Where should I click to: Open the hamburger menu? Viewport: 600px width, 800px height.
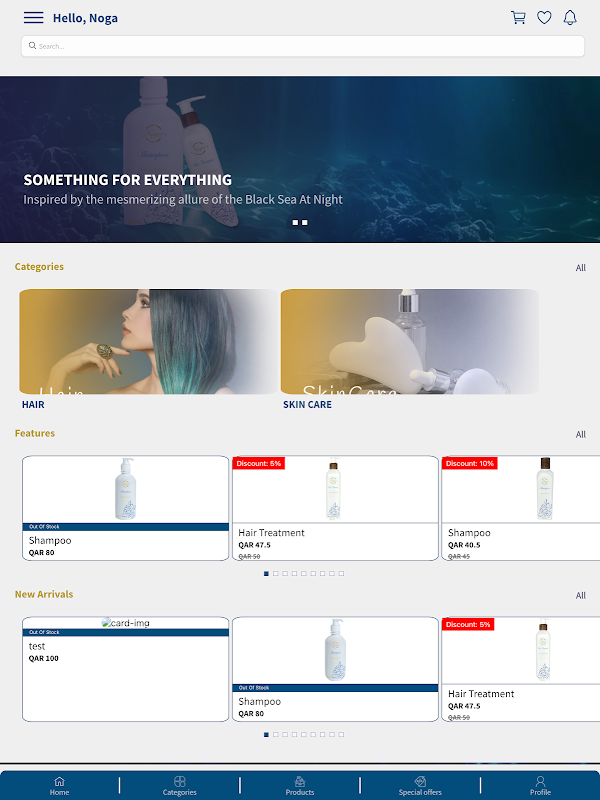pos(34,18)
